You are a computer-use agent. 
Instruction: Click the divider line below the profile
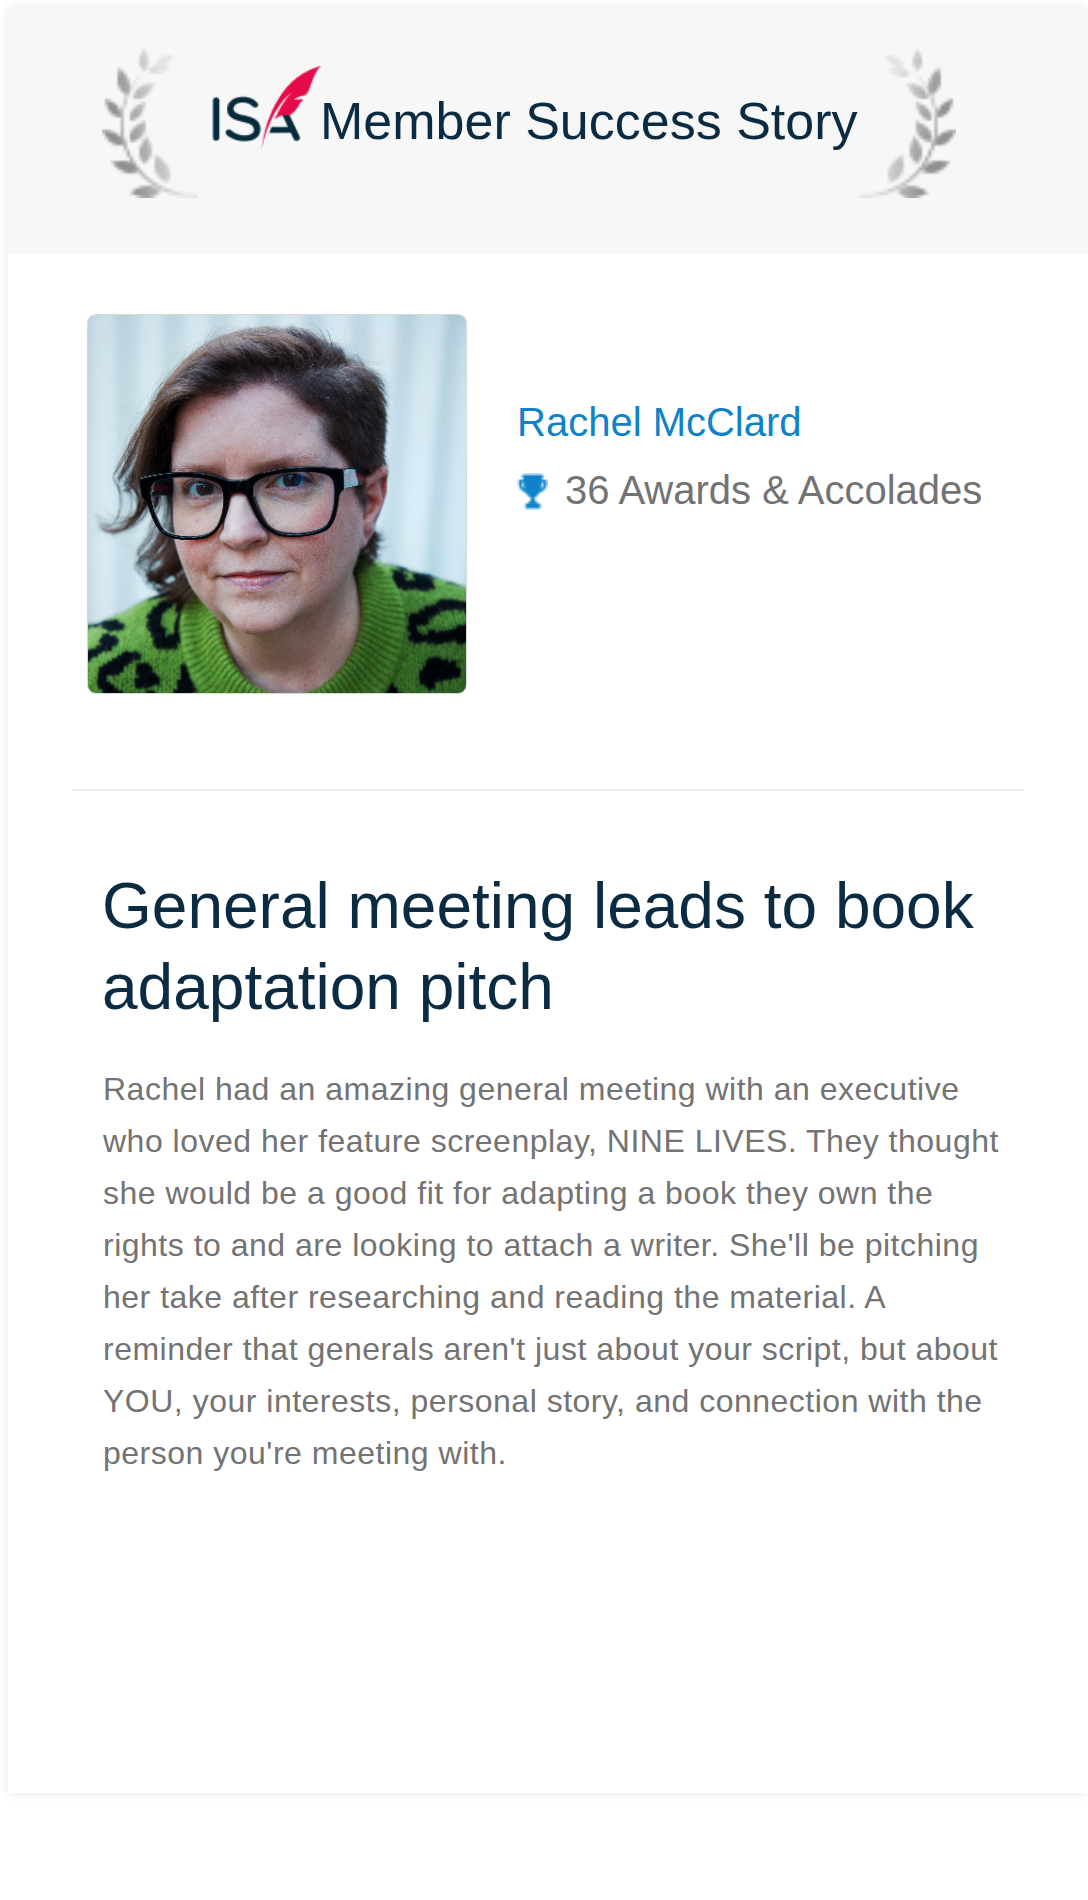click(x=548, y=790)
